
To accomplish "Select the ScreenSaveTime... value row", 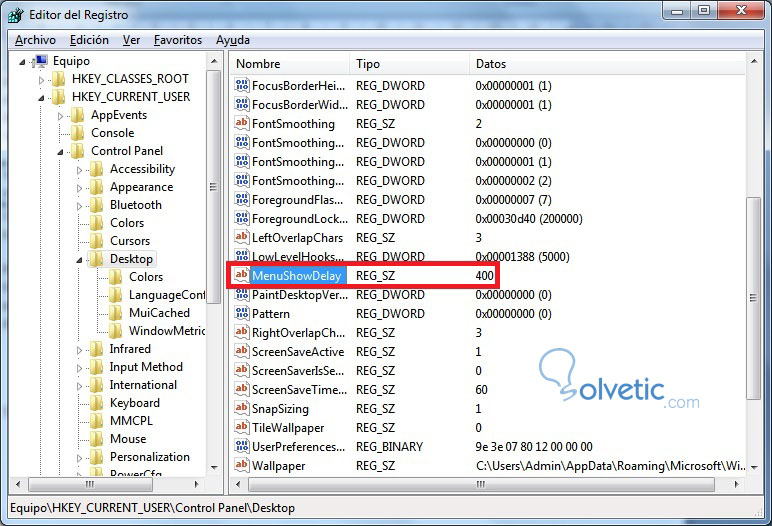I will 487,390.
